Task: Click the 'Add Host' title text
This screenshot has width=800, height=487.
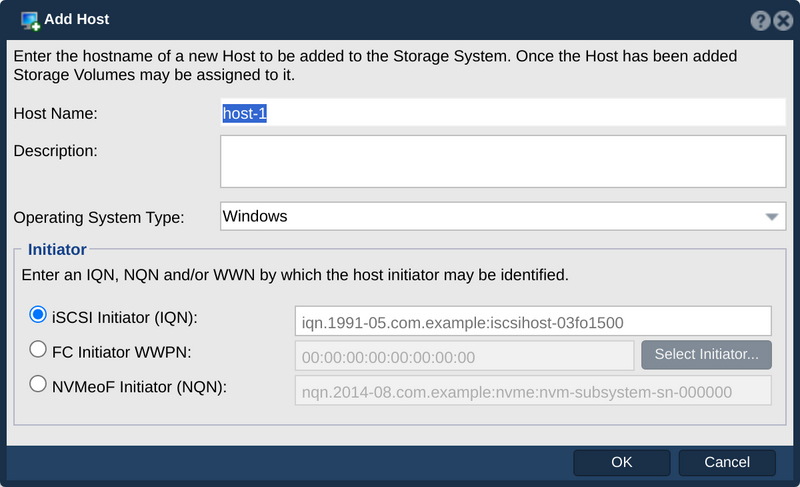Action: [x=77, y=19]
